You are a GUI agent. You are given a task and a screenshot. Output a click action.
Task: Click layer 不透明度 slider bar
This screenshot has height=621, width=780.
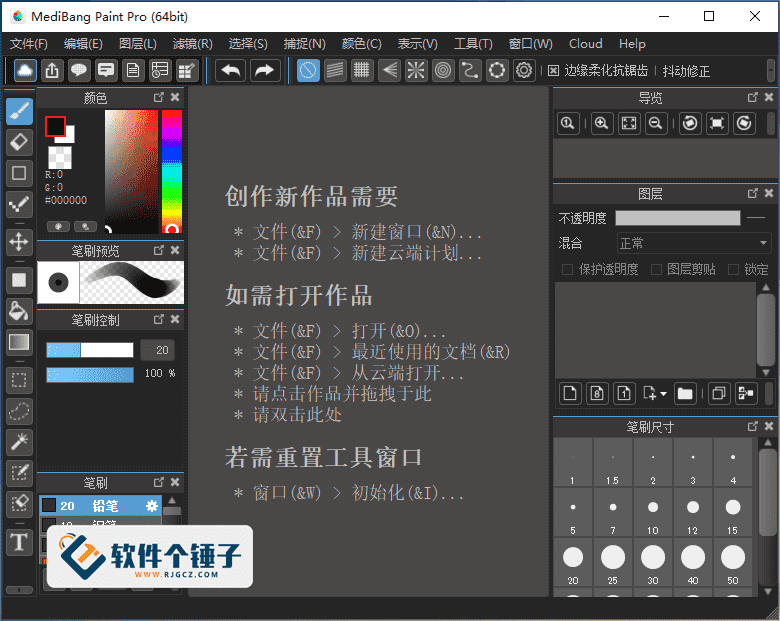(x=678, y=218)
